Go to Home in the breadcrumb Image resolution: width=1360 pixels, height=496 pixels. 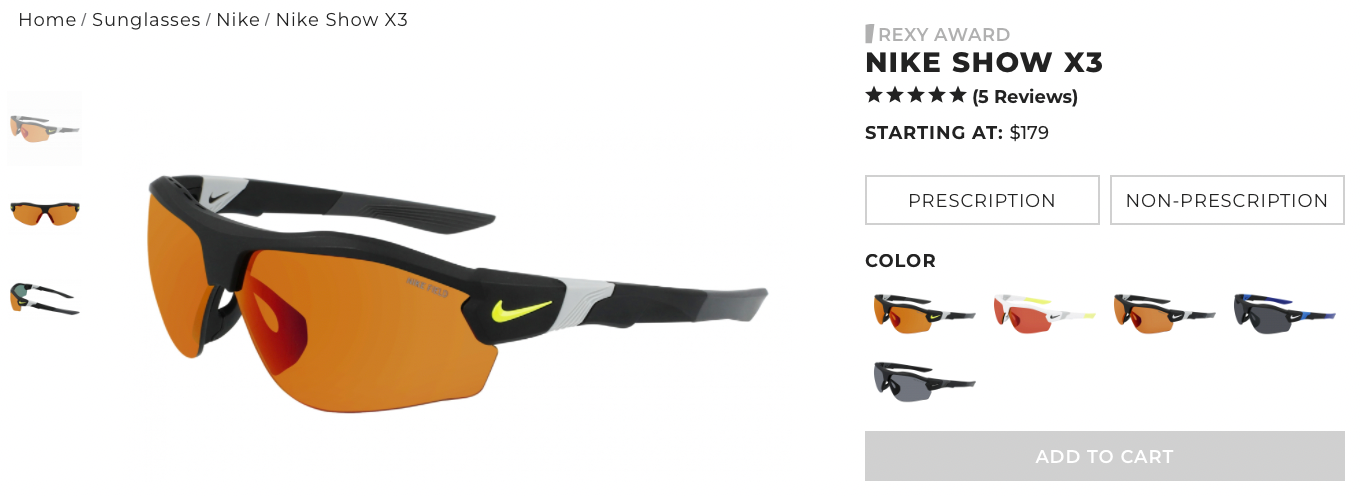point(47,20)
